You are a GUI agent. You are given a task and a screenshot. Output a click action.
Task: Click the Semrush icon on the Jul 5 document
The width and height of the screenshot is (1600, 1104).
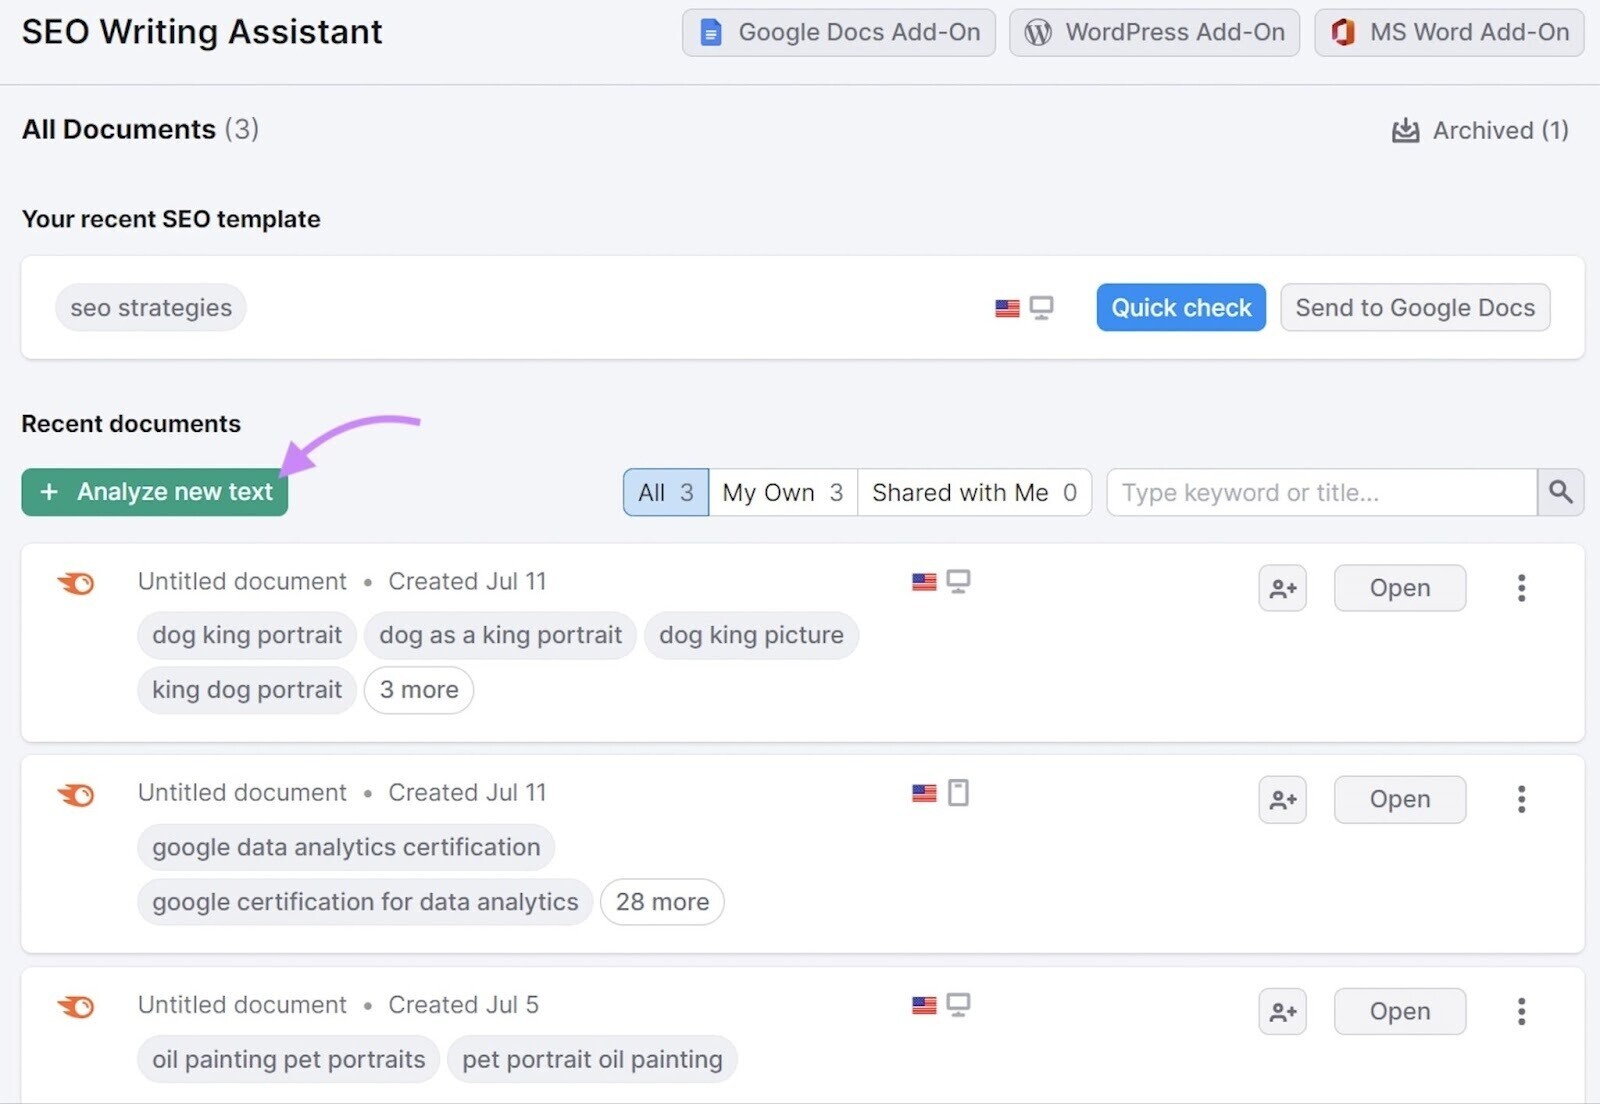click(75, 1007)
